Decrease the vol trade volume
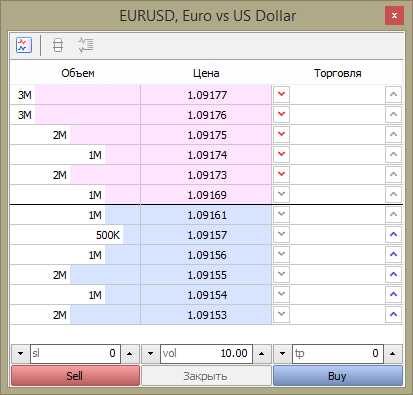The image size is (413, 395). (151, 354)
